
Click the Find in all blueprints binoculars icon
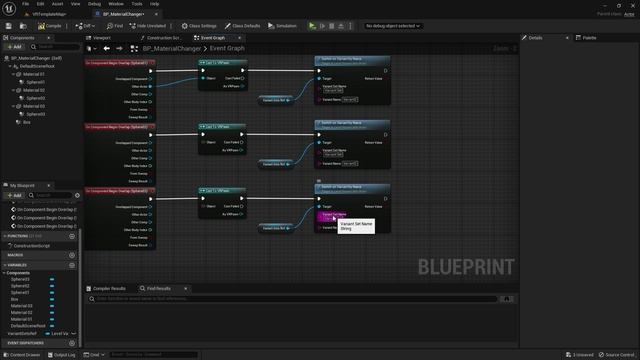(507, 299)
